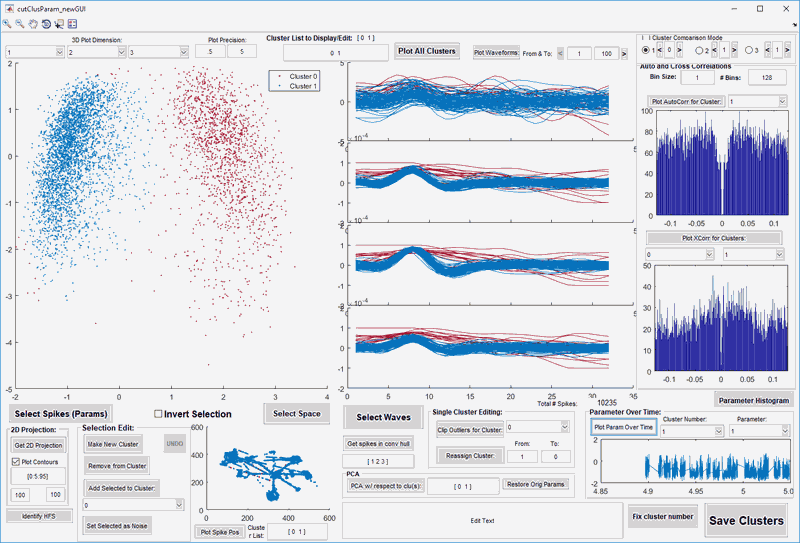This screenshot has height=543, width=800.
Task: Click the Insert Legend toolbar icon
Action: (73, 23)
